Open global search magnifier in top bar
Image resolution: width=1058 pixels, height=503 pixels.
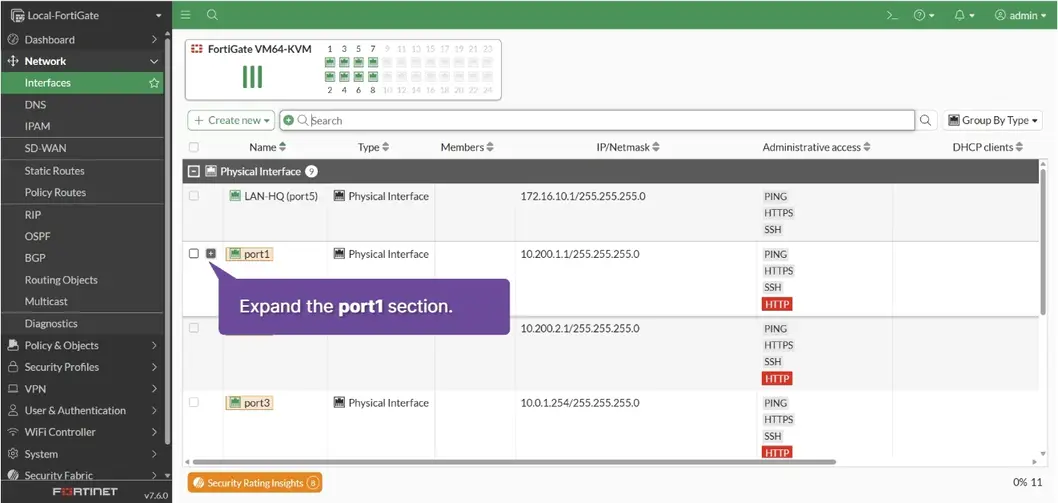pyautogui.click(x=212, y=15)
